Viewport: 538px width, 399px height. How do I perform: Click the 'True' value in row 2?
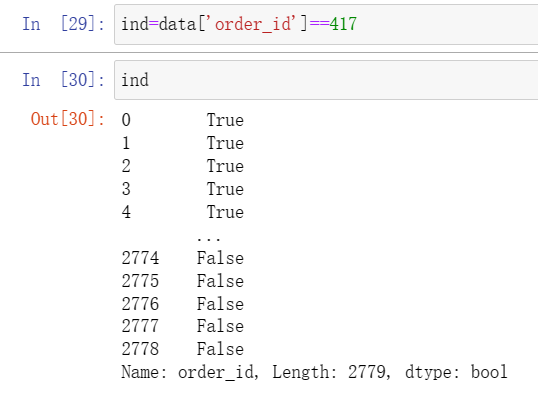(x=225, y=166)
